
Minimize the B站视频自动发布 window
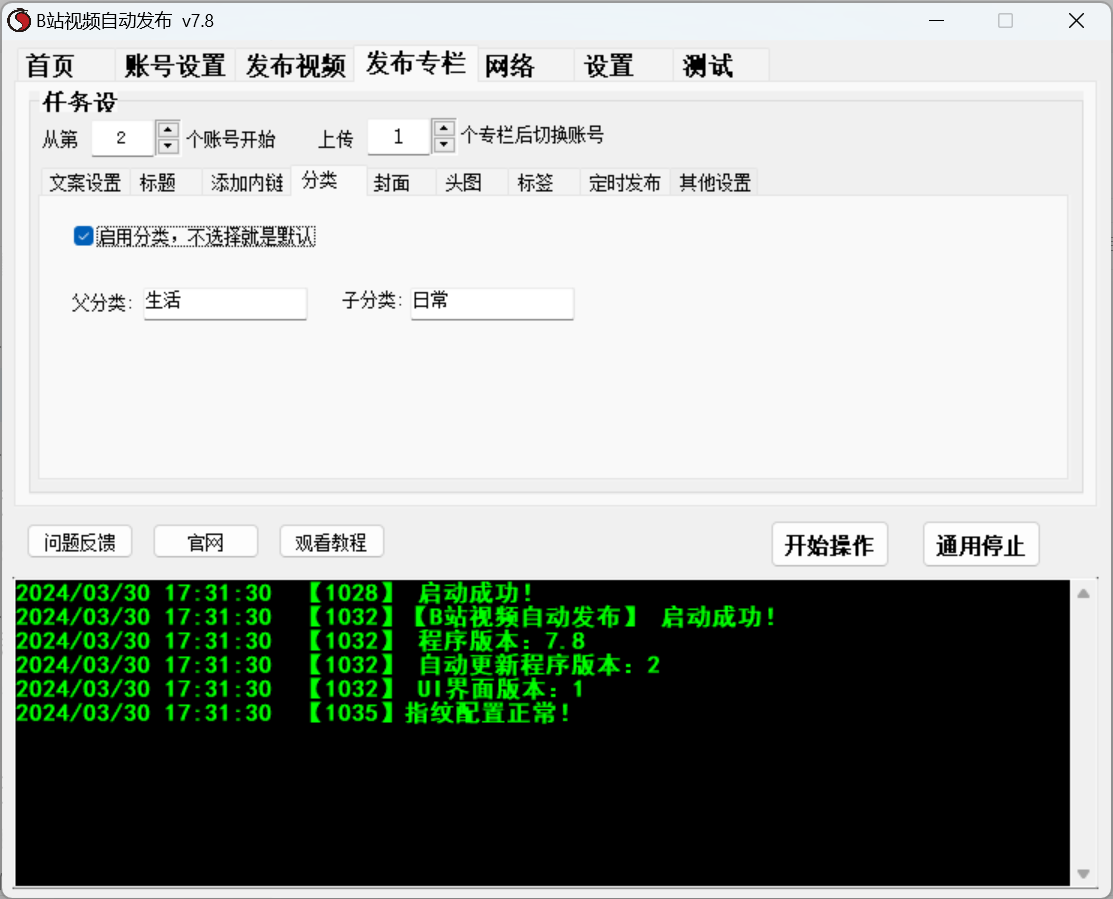[x=937, y=21]
